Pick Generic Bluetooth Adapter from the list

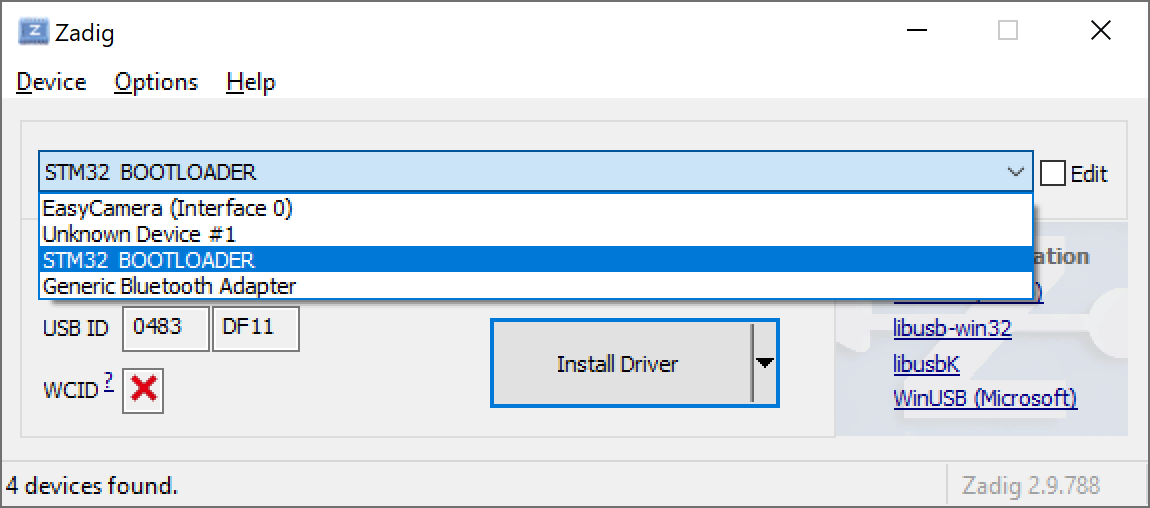pos(169,286)
